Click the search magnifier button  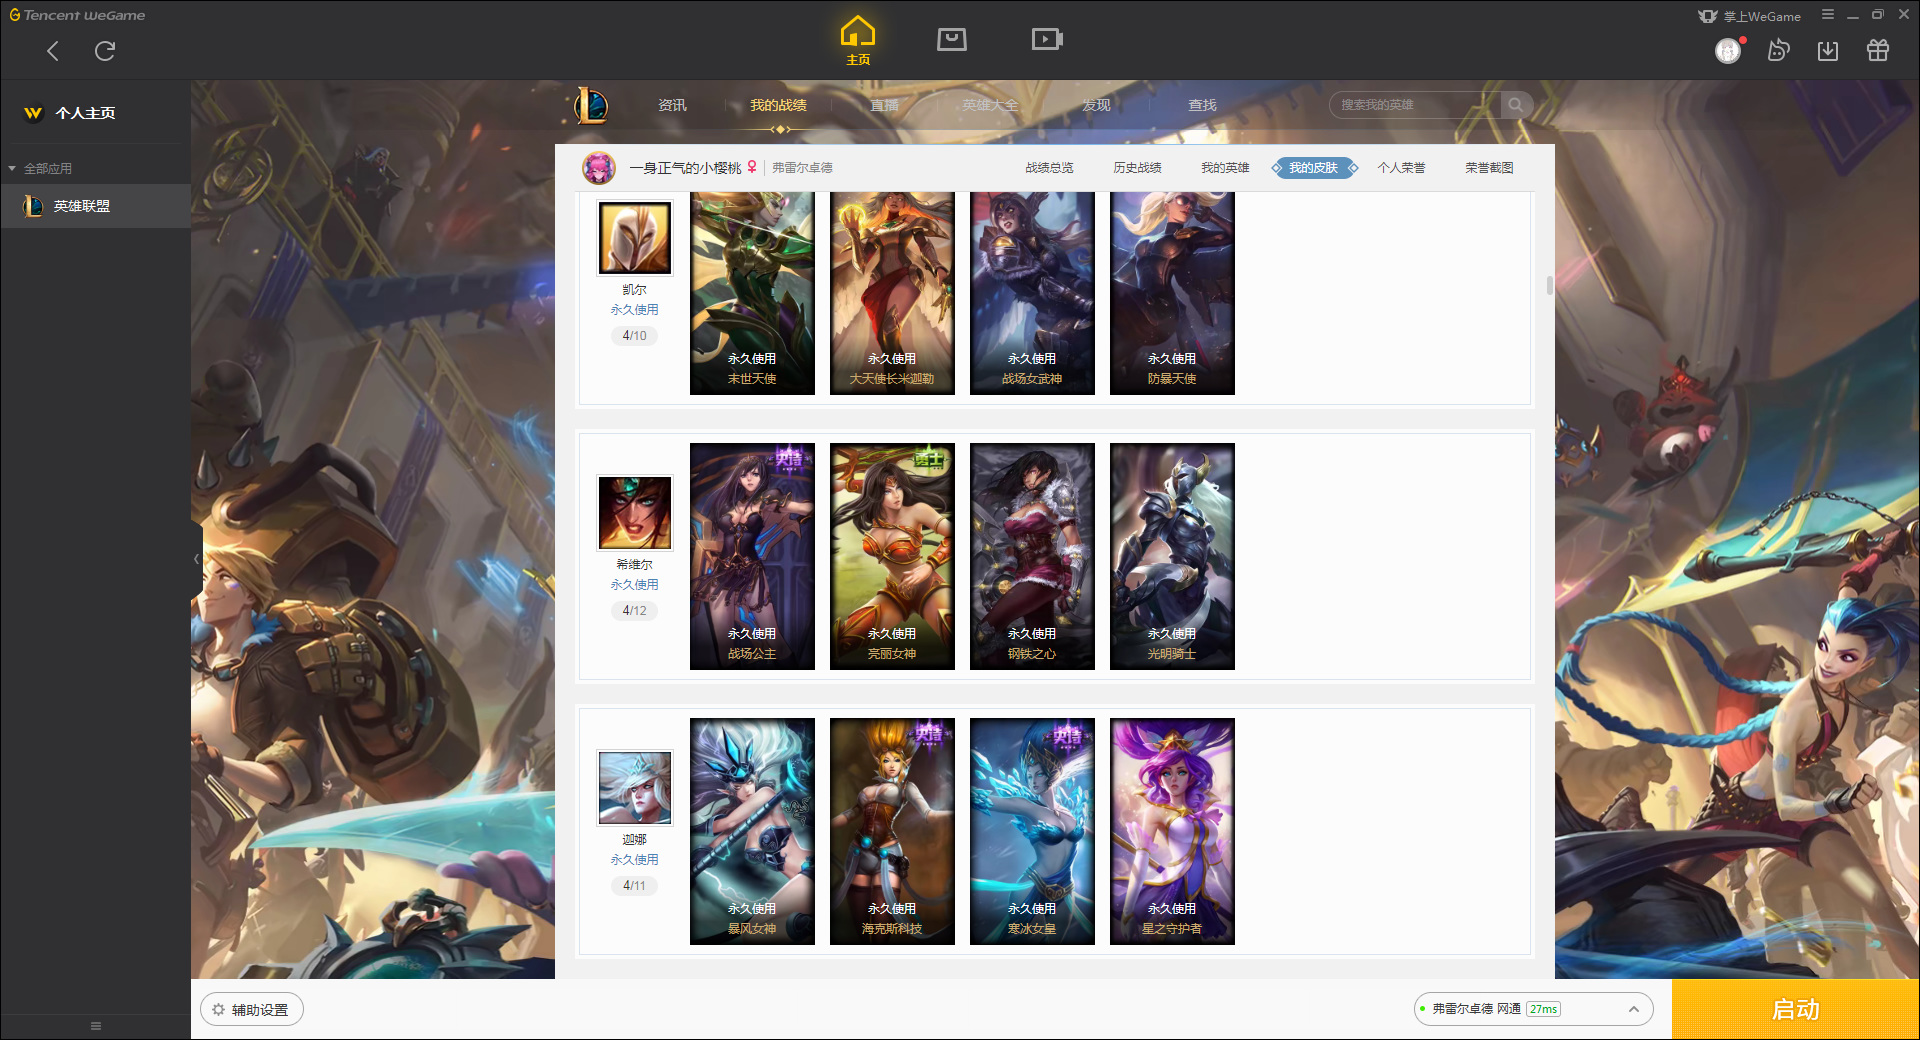[1516, 105]
